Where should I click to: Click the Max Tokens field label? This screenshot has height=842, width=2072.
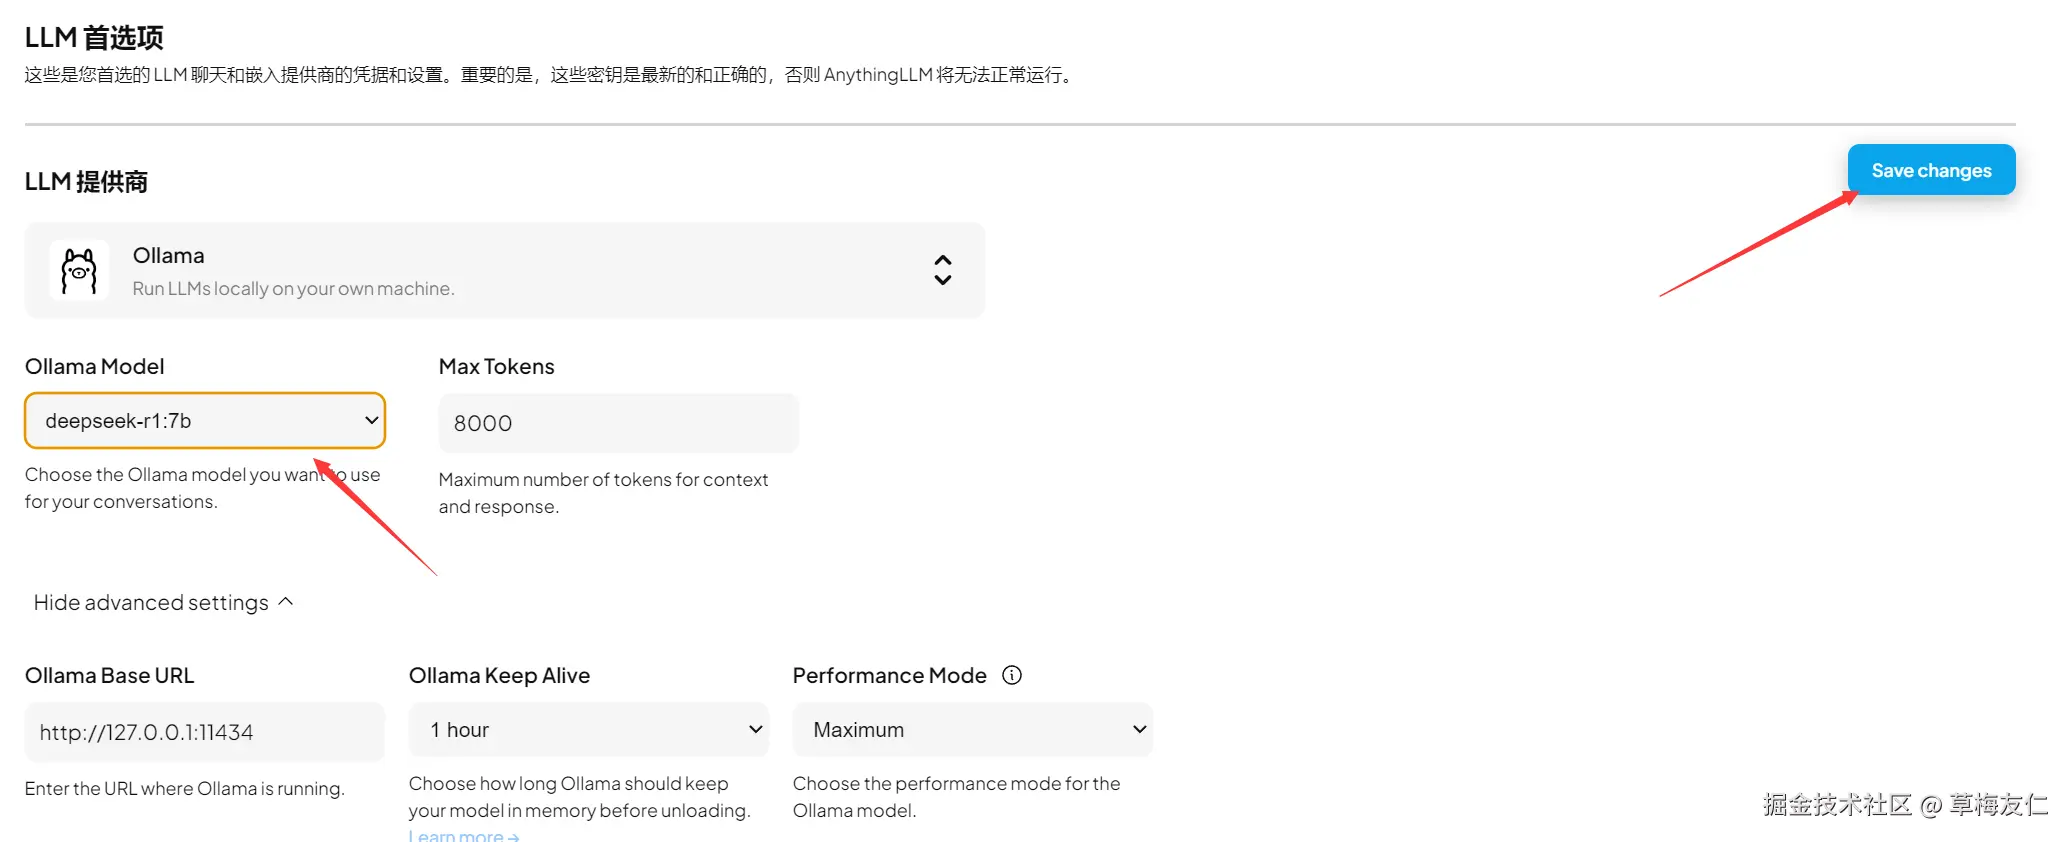(x=497, y=367)
